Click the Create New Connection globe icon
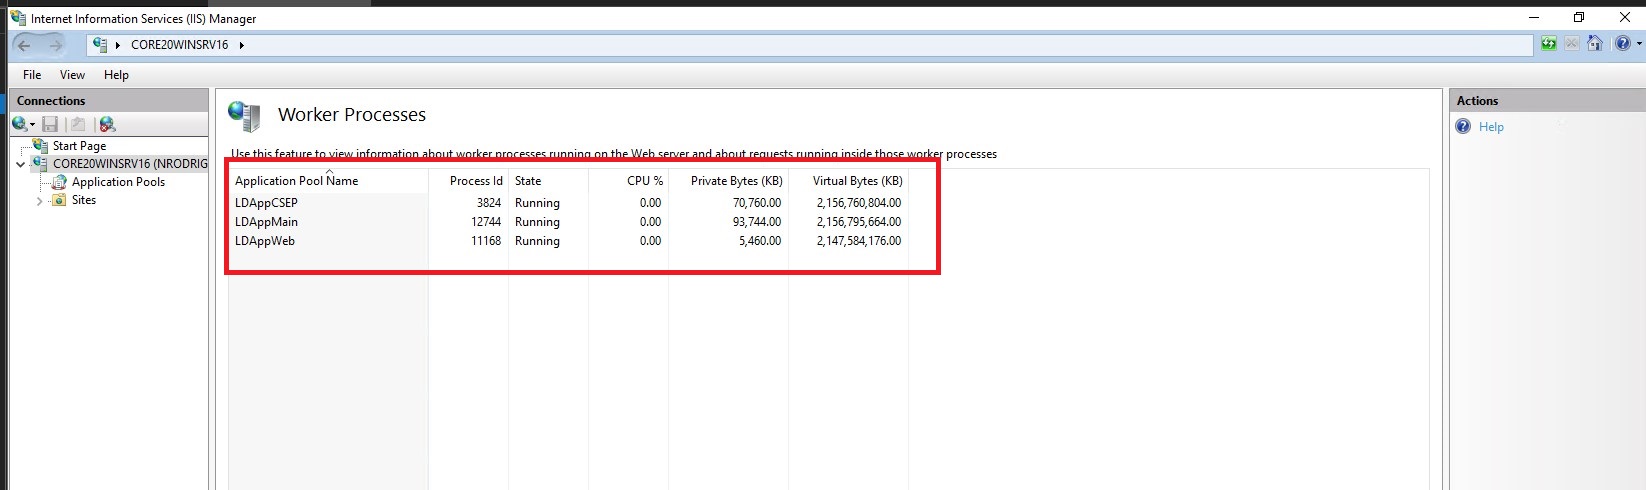This screenshot has height=490, width=1646. pos(19,124)
